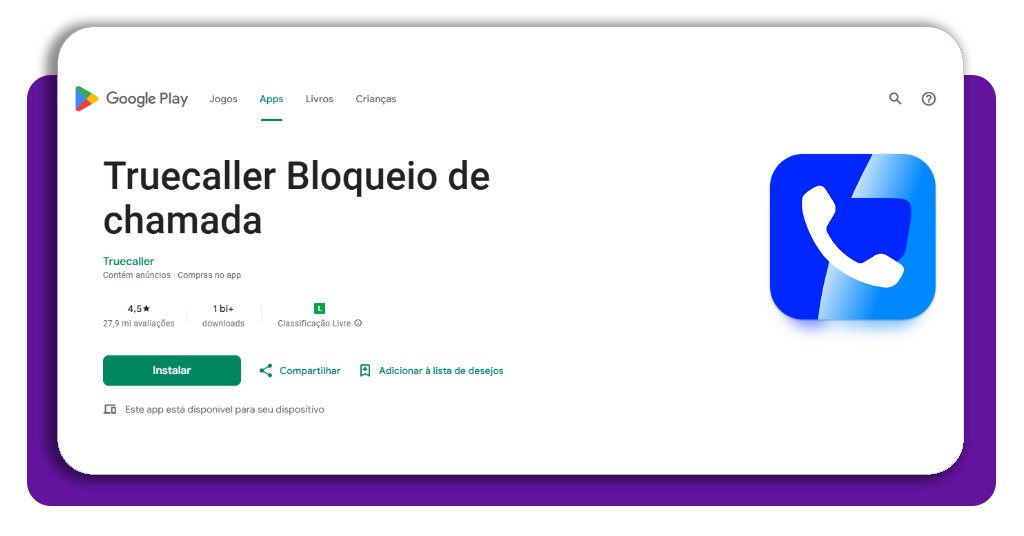Click the Google Play logo
The height and width of the screenshot is (536, 1024).
tap(131, 99)
